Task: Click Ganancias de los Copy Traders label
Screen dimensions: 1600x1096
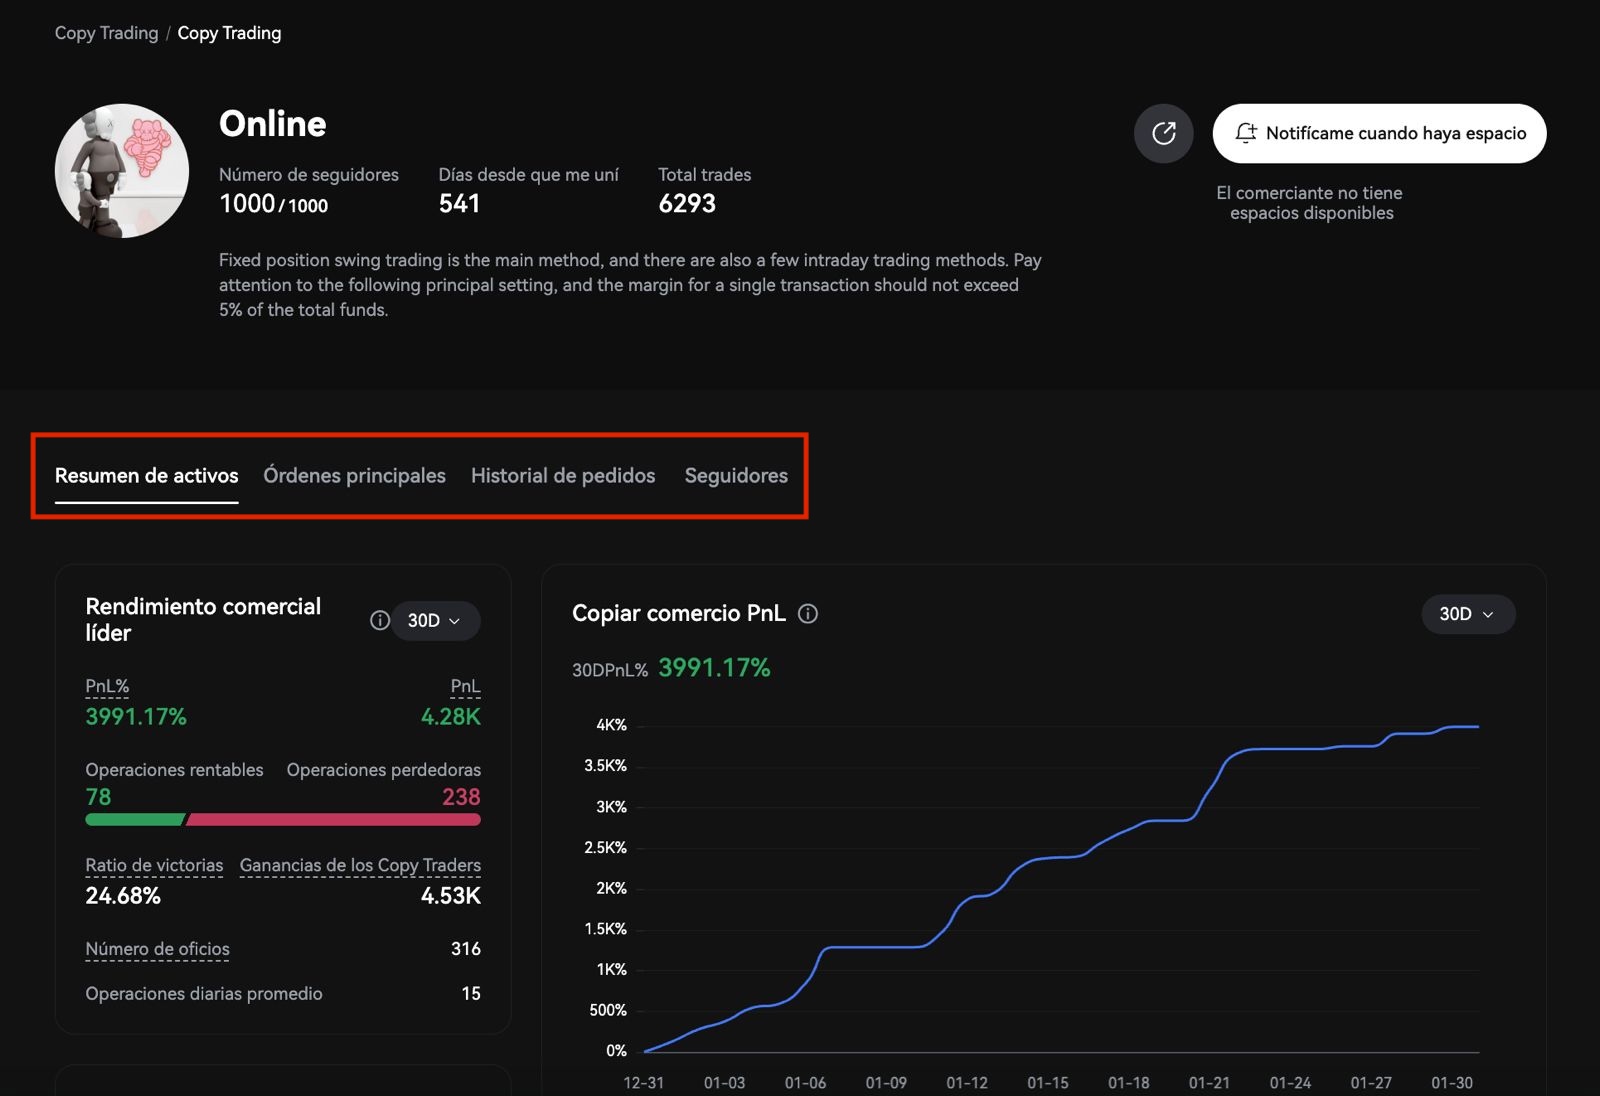Action: tap(360, 865)
